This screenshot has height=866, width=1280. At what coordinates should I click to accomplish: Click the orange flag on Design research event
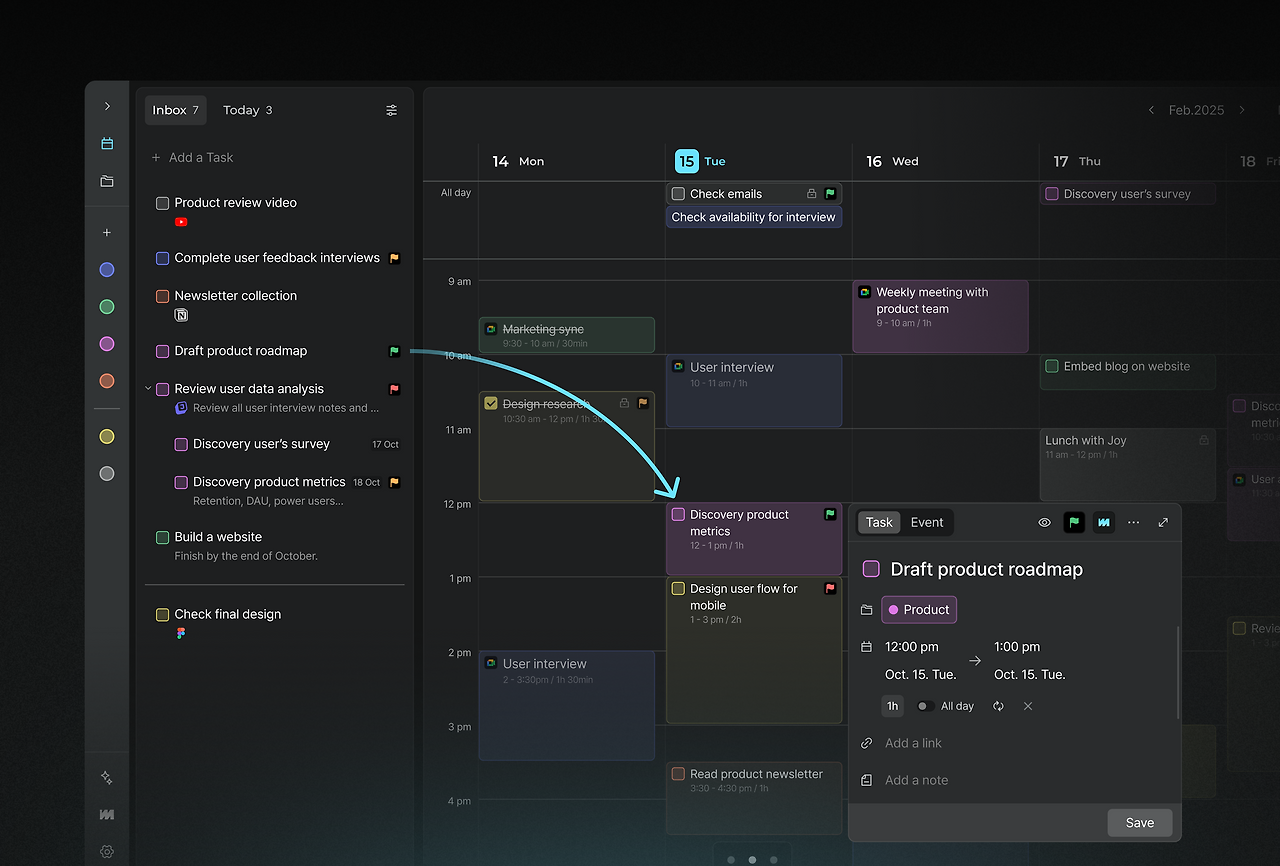(x=643, y=403)
